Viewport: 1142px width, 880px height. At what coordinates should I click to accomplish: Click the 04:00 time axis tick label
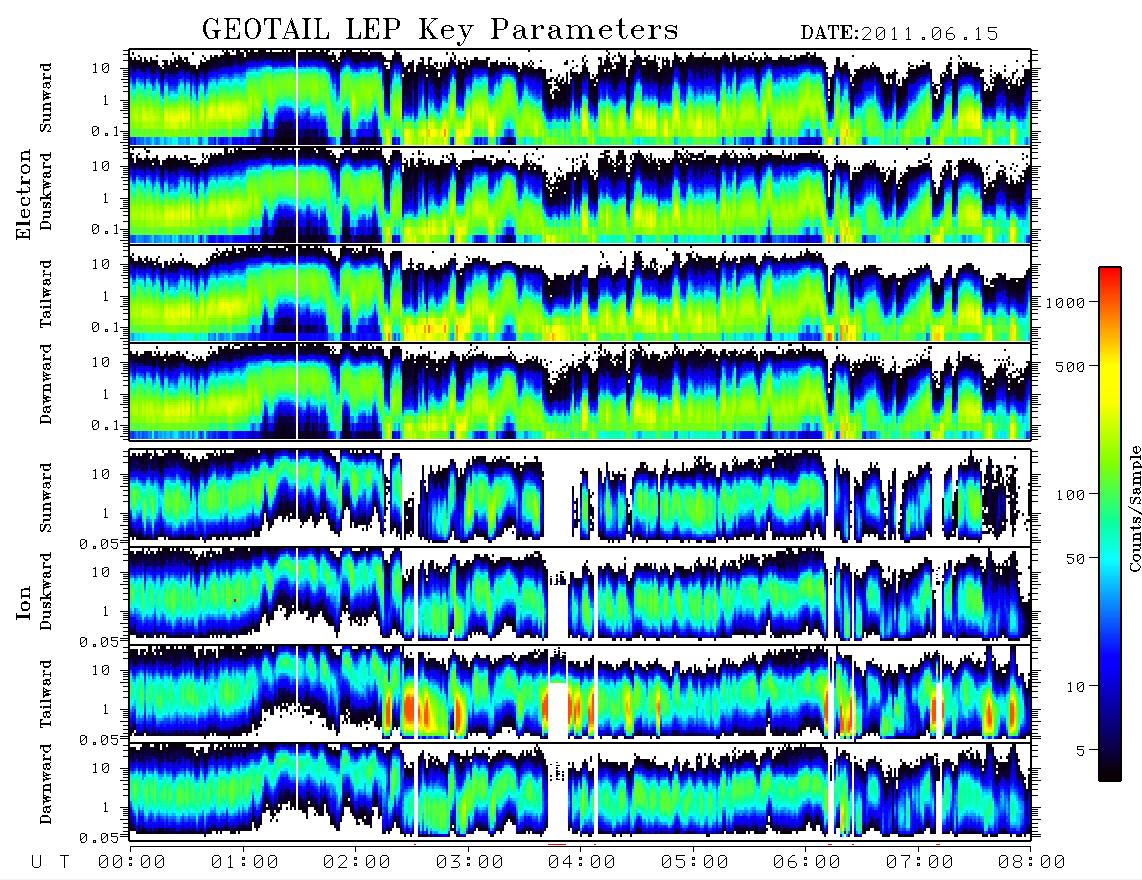[582, 863]
